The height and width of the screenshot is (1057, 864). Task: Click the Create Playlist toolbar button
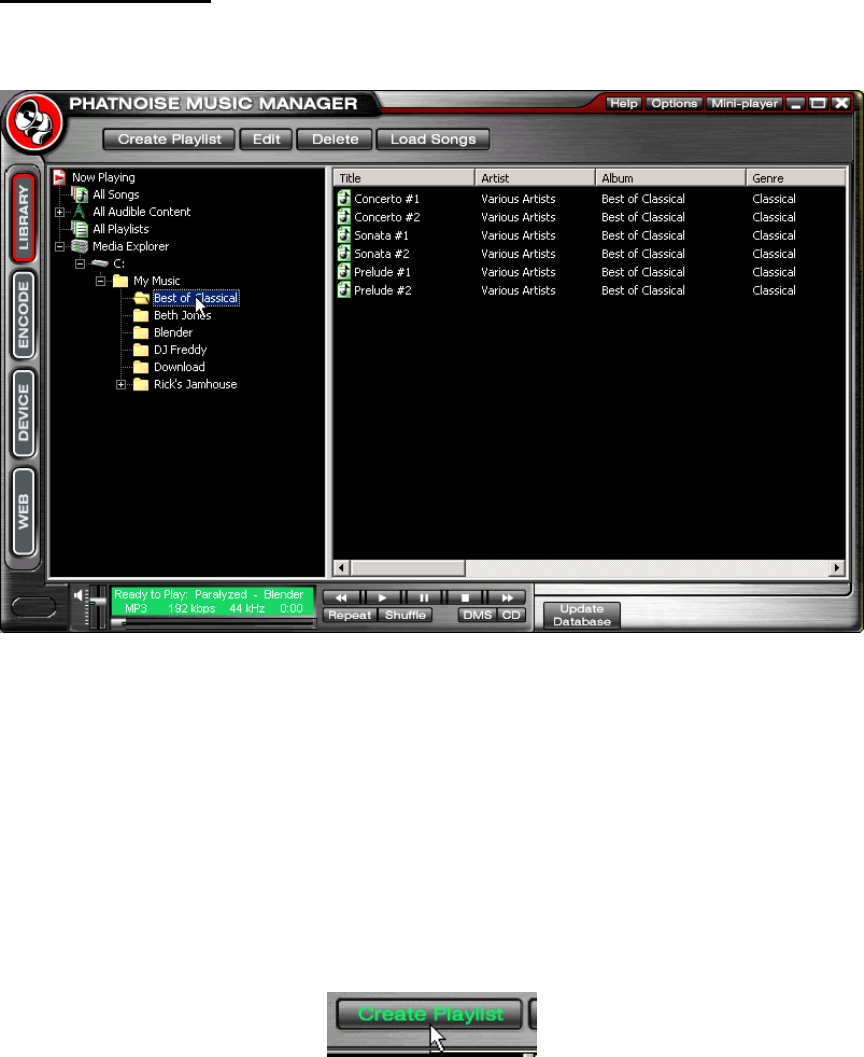pos(169,139)
